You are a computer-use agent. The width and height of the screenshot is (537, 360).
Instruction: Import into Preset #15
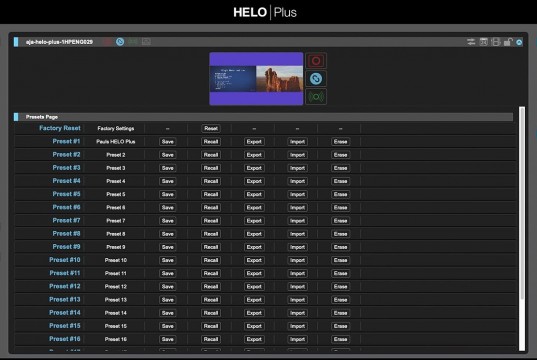[297, 326]
